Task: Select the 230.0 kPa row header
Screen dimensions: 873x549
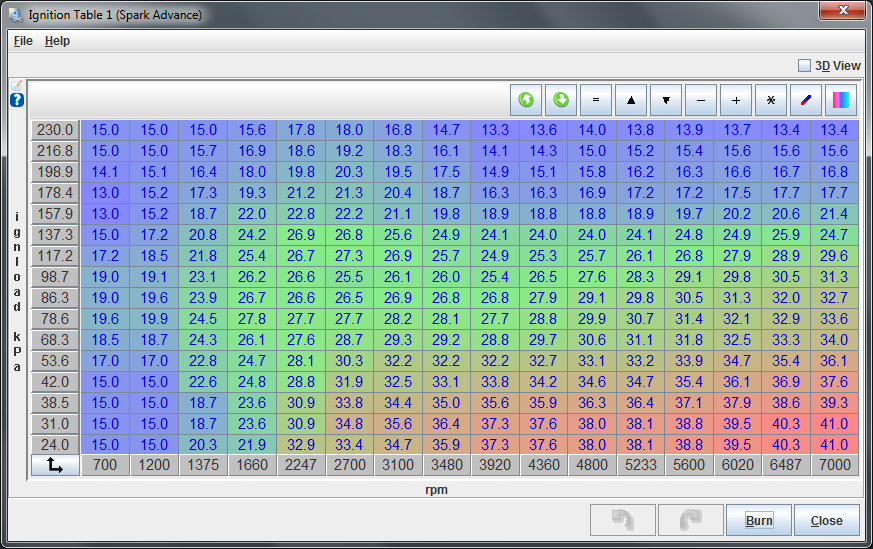Action: point(55,130)
